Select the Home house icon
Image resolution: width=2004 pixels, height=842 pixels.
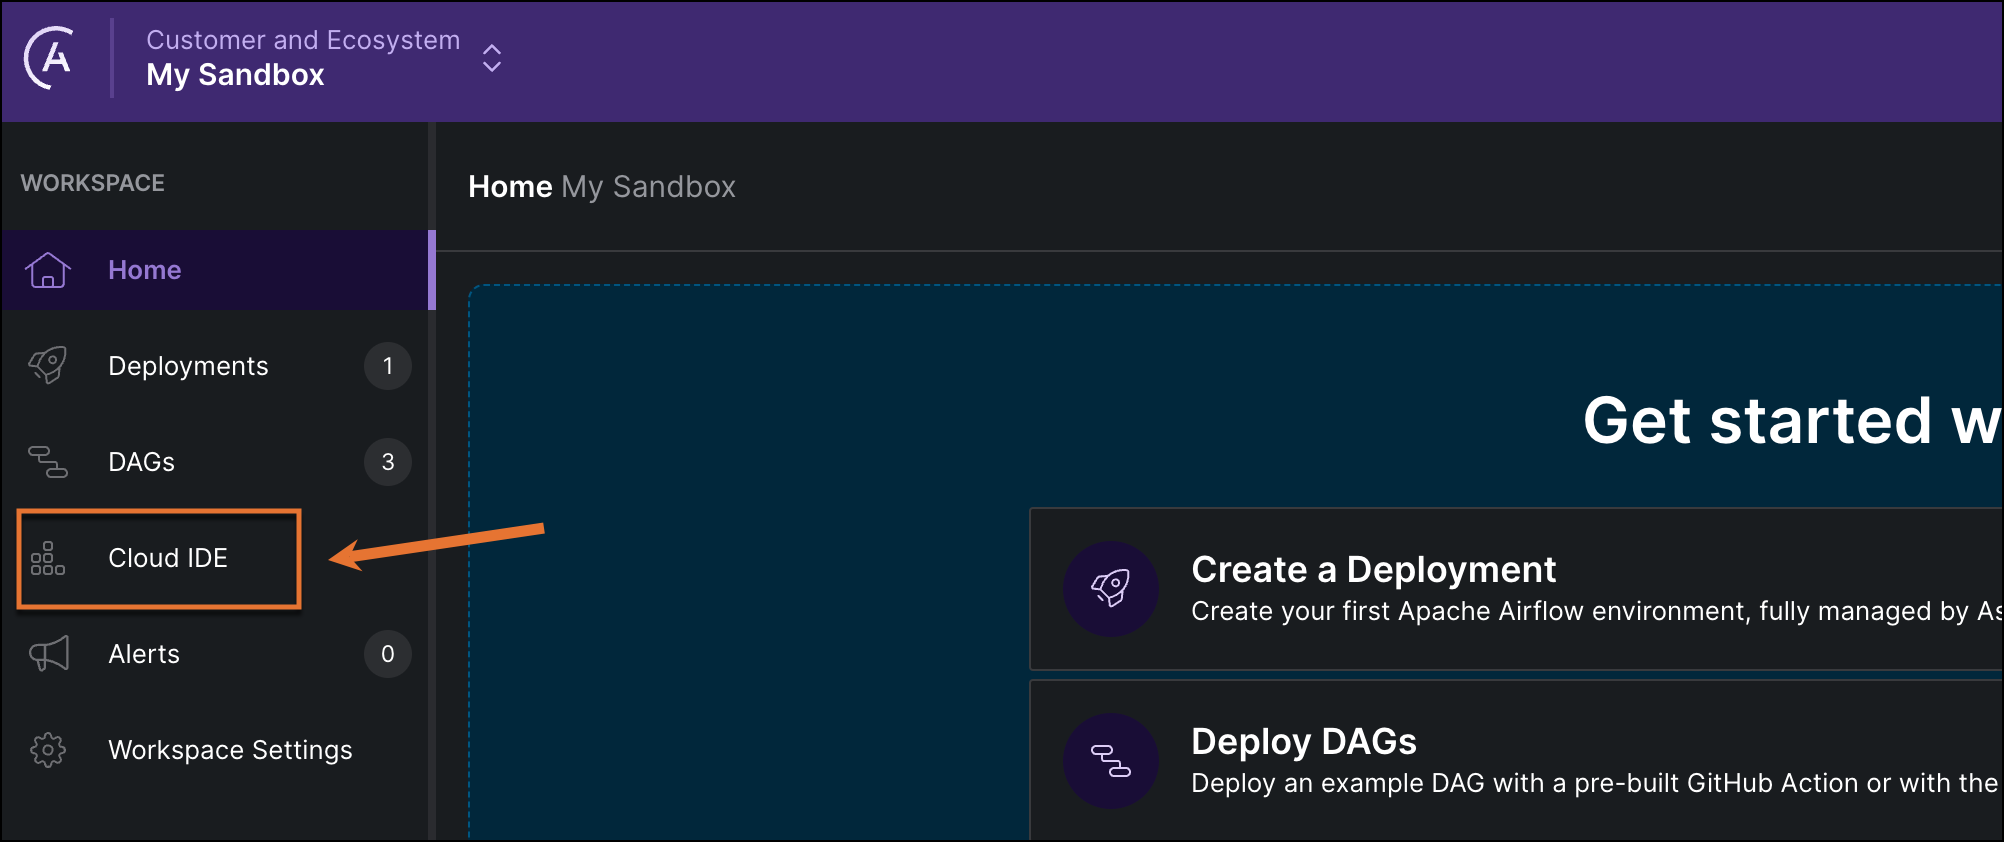tap(48, 269)
